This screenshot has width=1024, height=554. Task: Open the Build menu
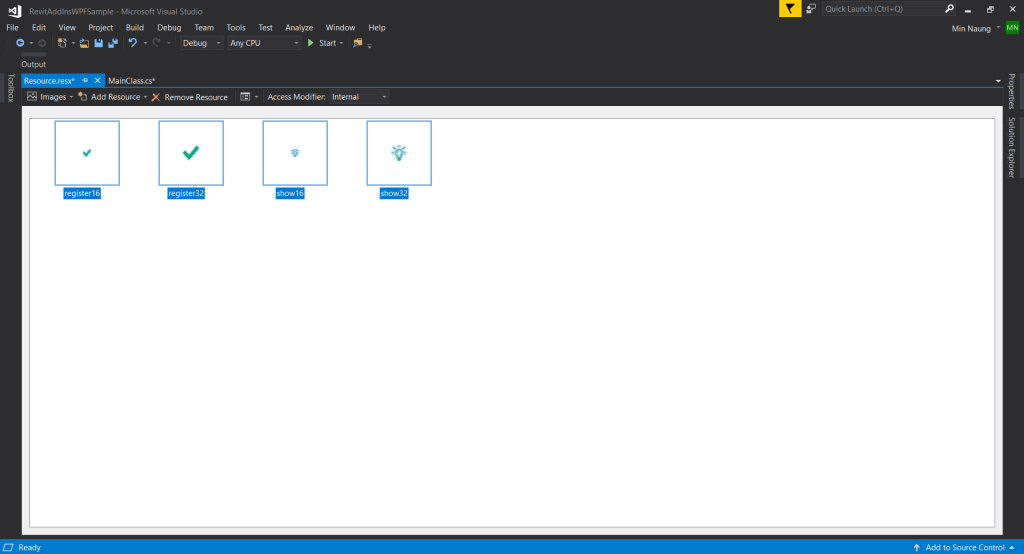(134, 28)
